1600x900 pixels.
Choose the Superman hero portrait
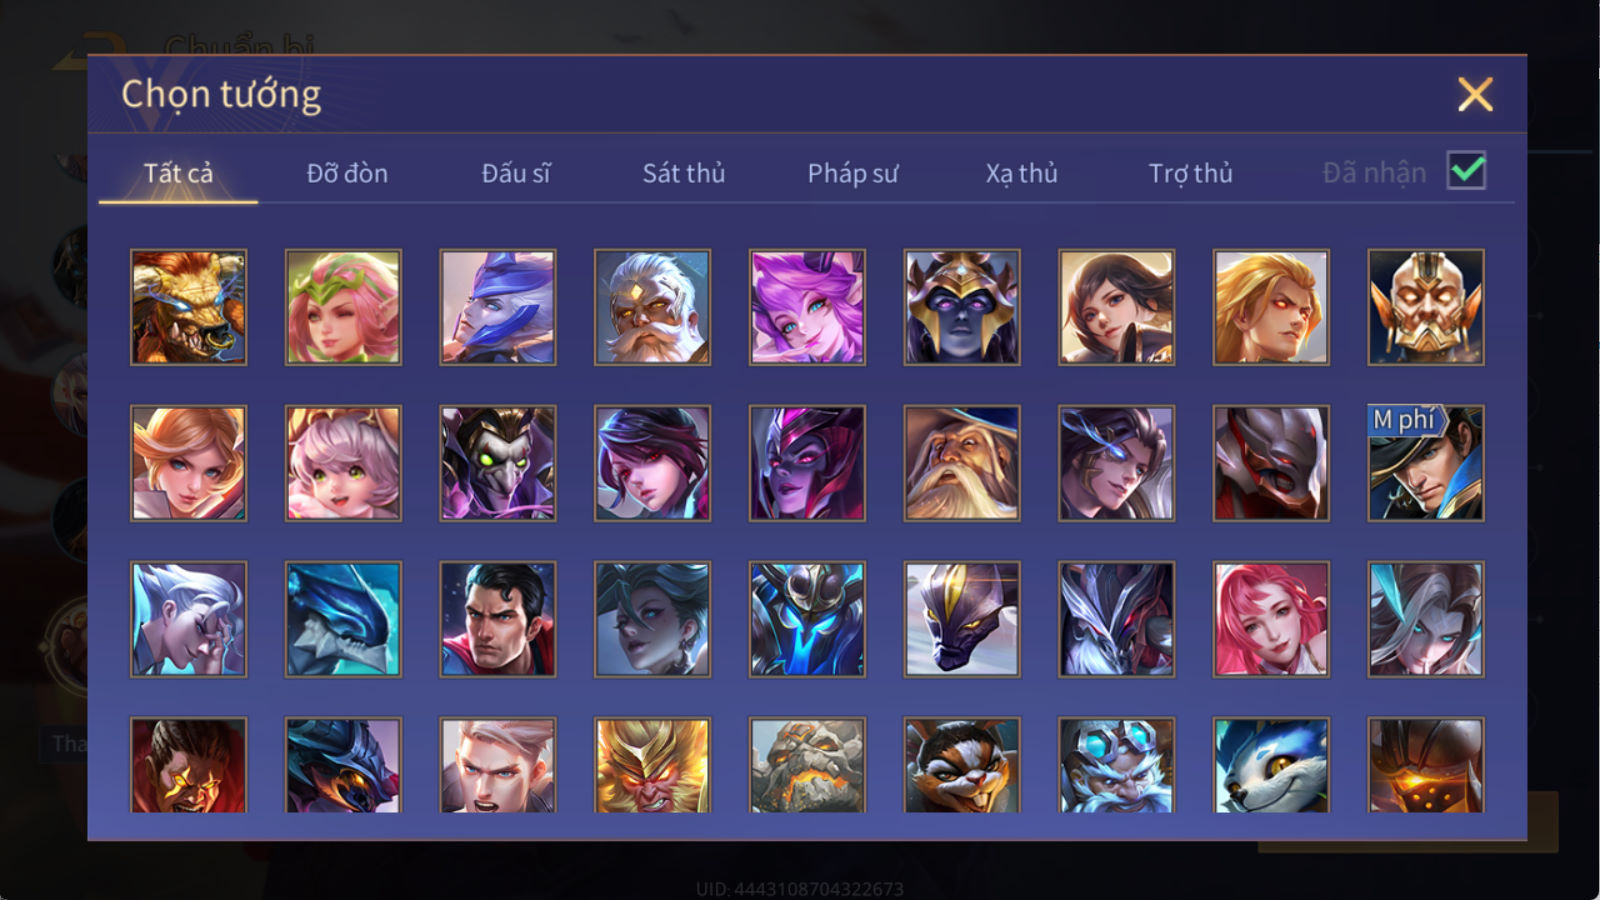tap(497, 619)
